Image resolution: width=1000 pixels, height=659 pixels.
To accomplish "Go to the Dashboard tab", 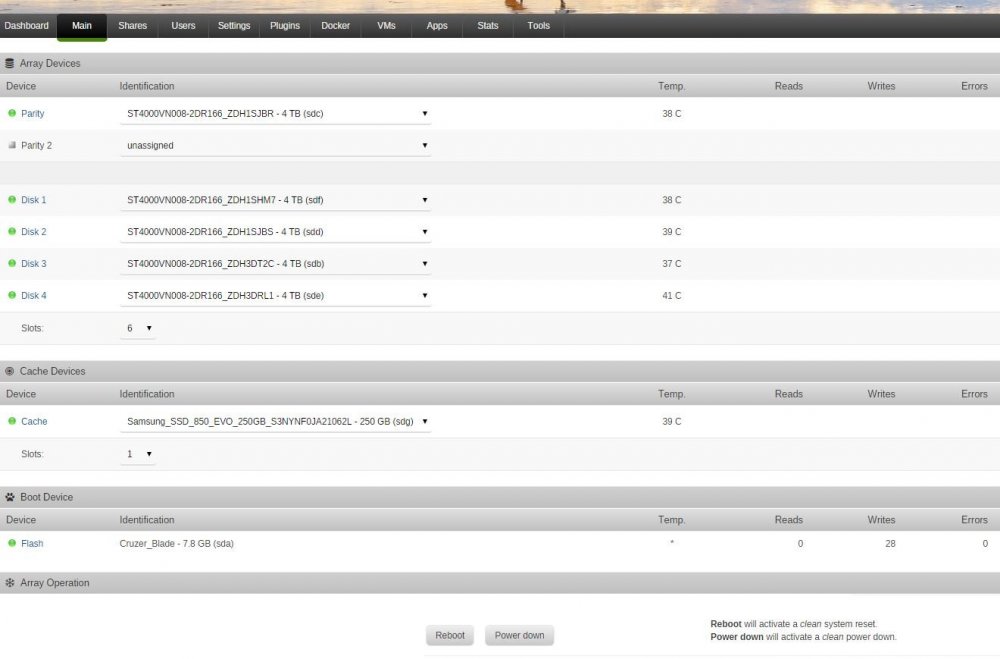I will click(27, 26).
